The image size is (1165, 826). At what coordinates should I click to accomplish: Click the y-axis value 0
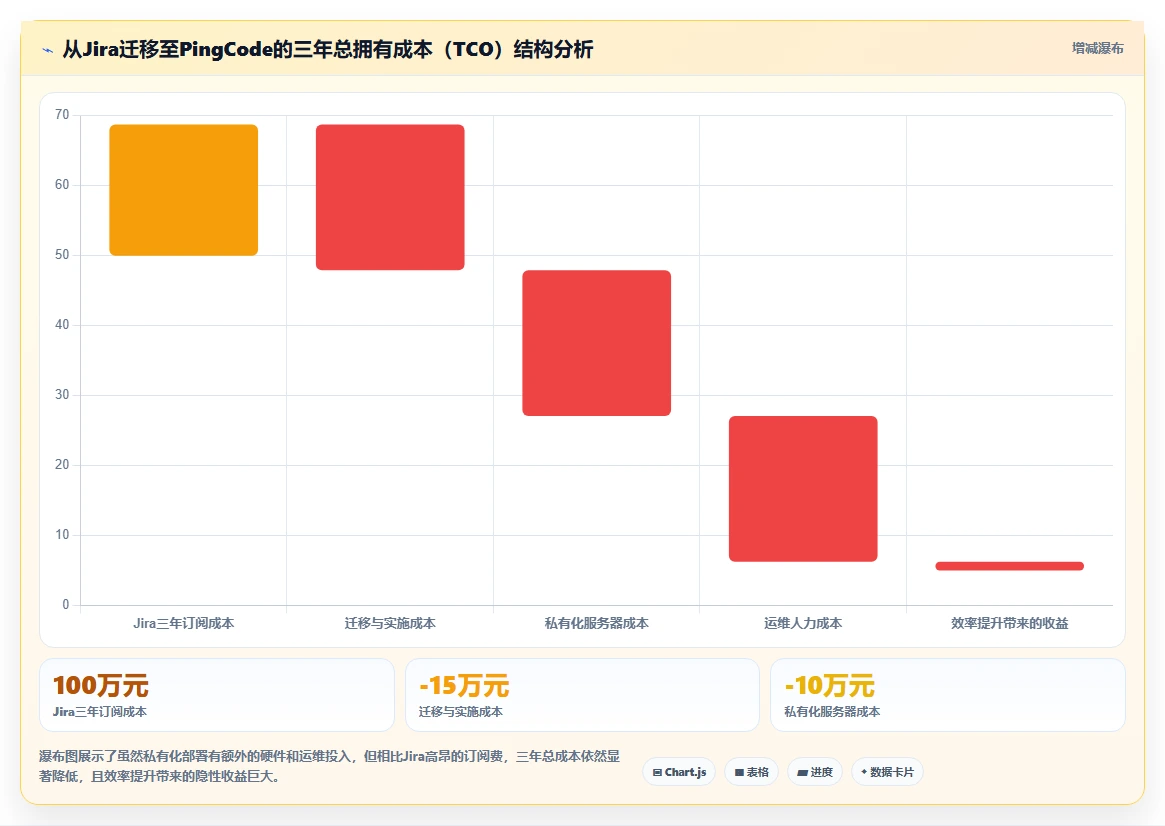[x=65, y=605]
